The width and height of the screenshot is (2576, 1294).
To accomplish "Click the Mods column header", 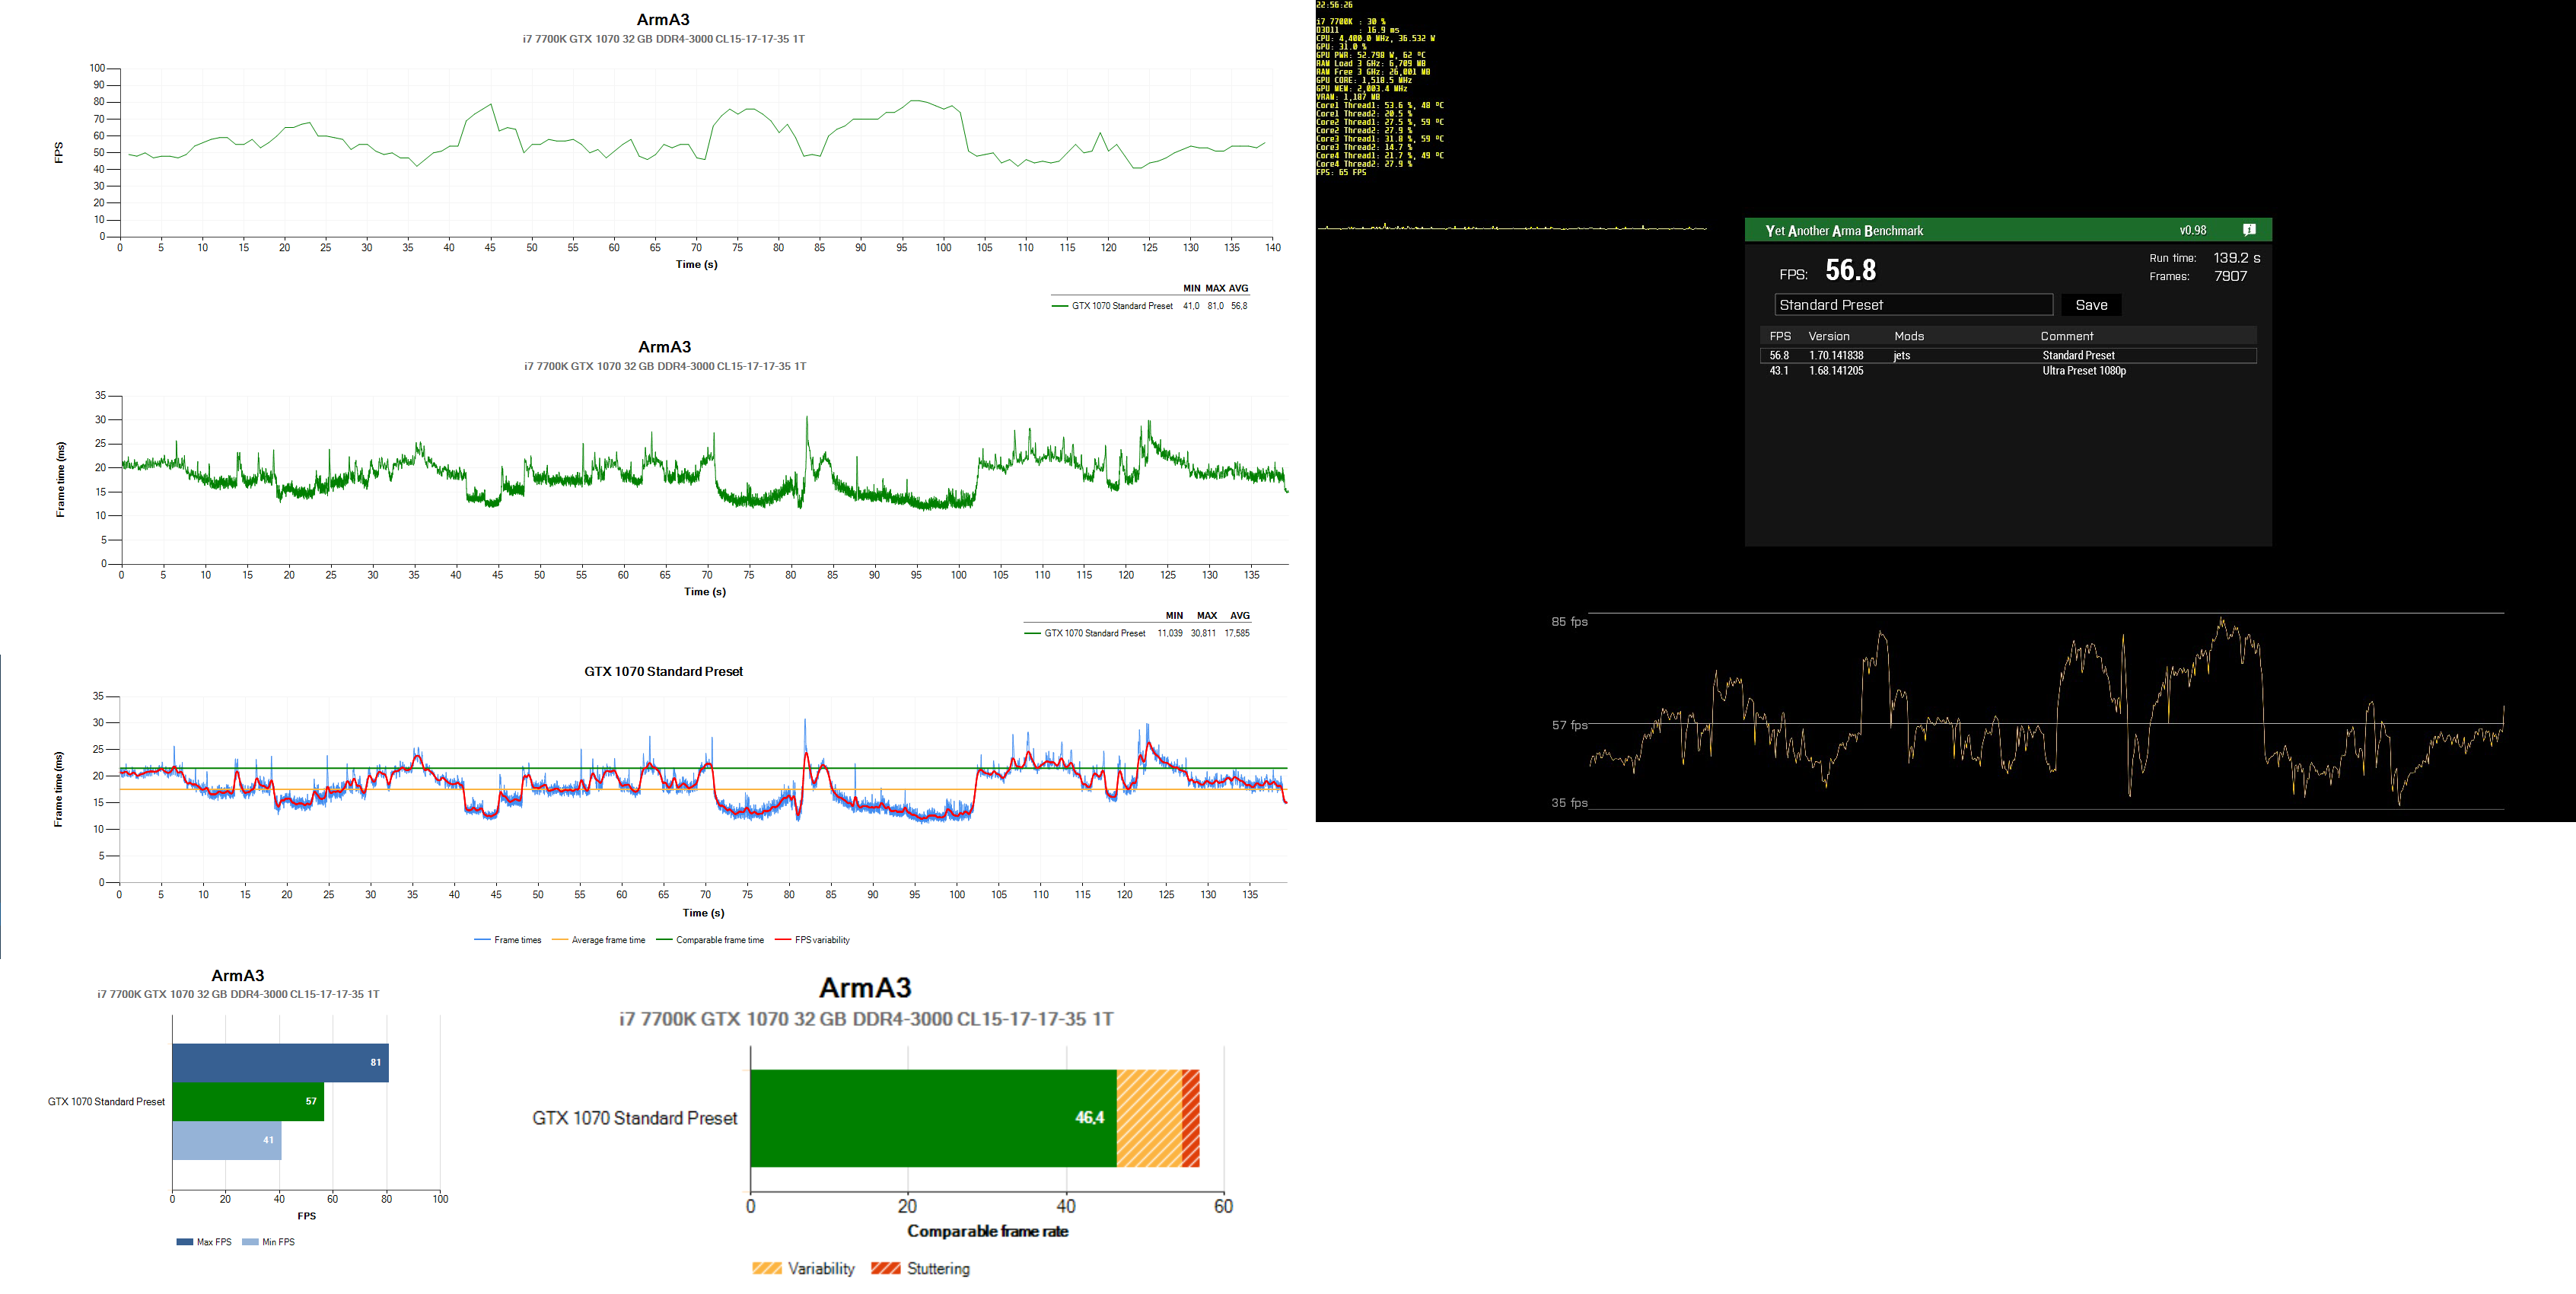I will pyautogui.click(x=1908, y=336).
